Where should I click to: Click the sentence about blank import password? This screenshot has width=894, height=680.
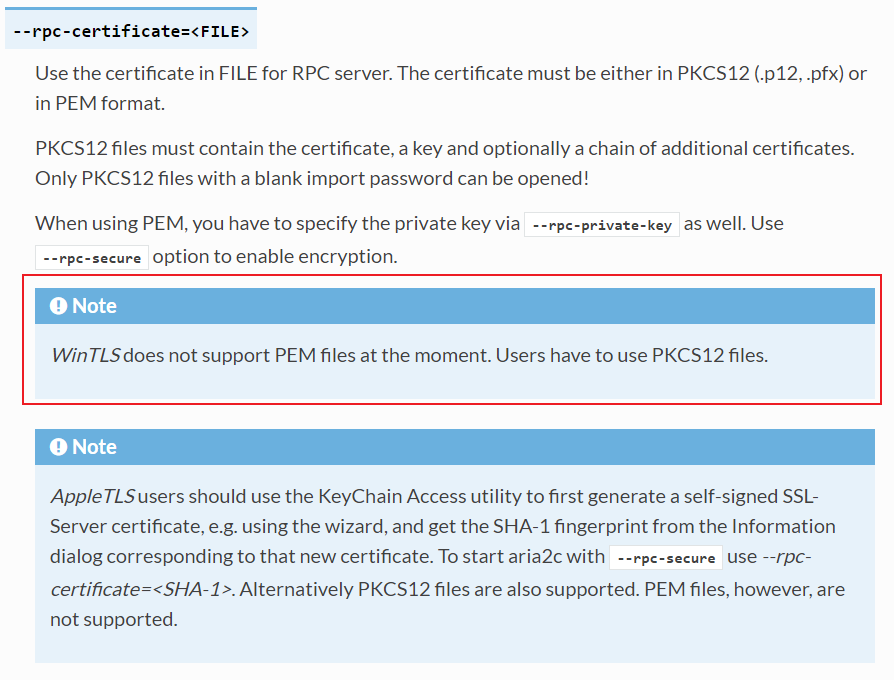click(x=312, y=178)
